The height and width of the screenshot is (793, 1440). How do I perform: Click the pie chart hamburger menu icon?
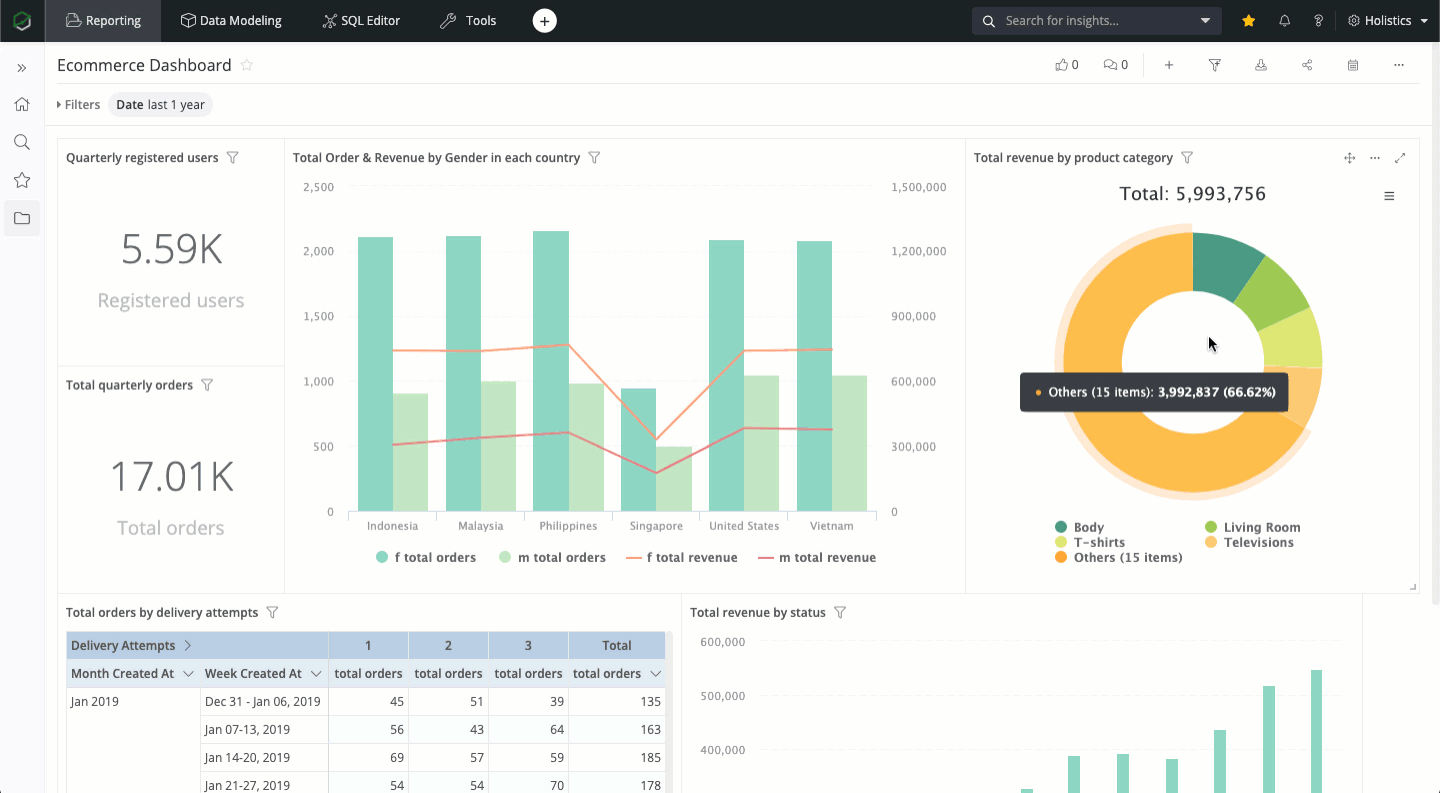point(1389,196)
